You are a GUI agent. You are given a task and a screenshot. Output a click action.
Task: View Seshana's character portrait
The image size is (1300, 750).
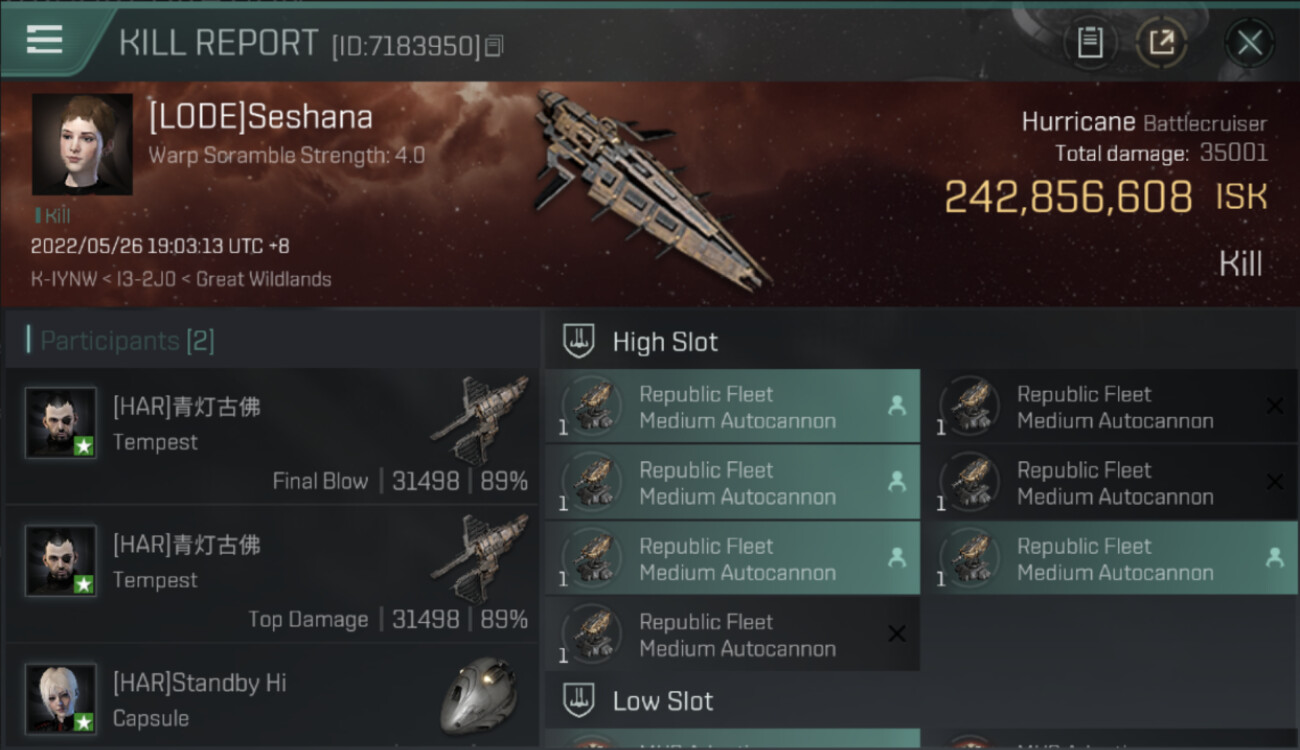click(82, 144)
